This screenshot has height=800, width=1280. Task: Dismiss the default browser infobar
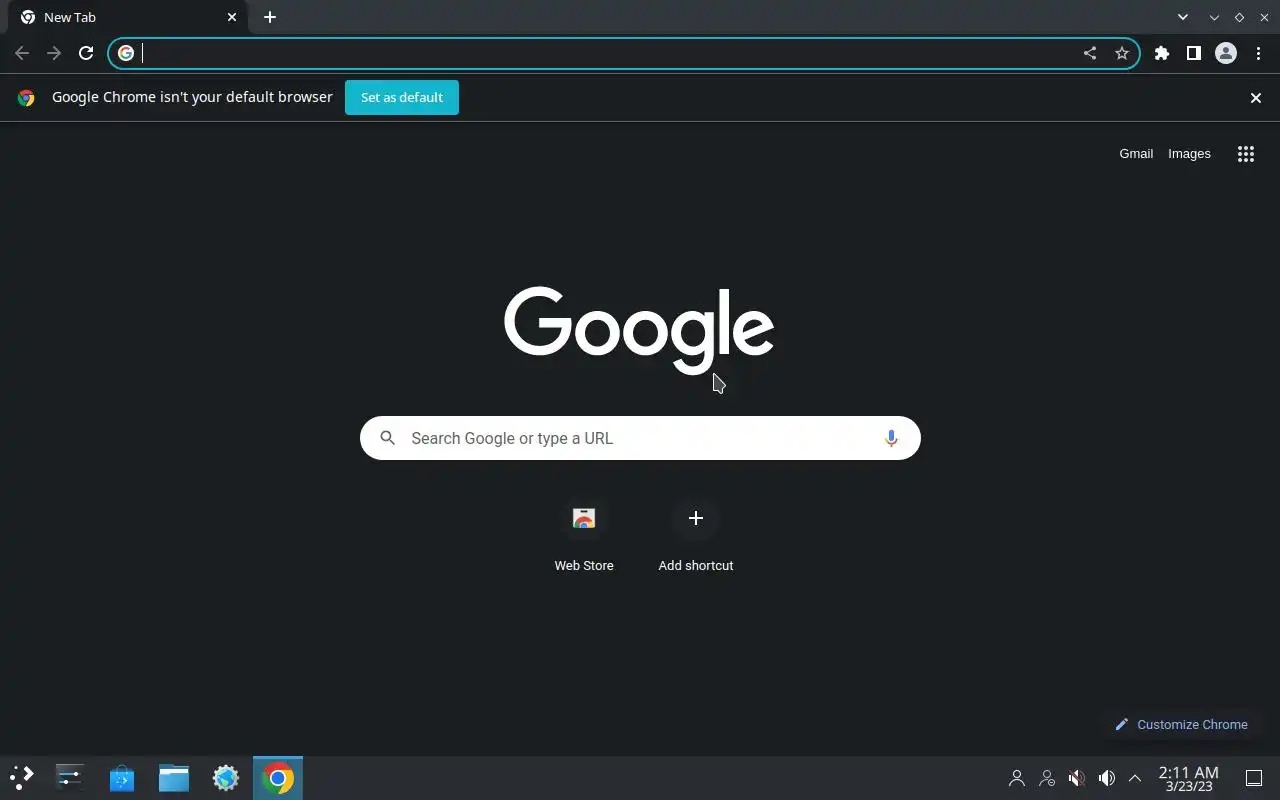1256,97
